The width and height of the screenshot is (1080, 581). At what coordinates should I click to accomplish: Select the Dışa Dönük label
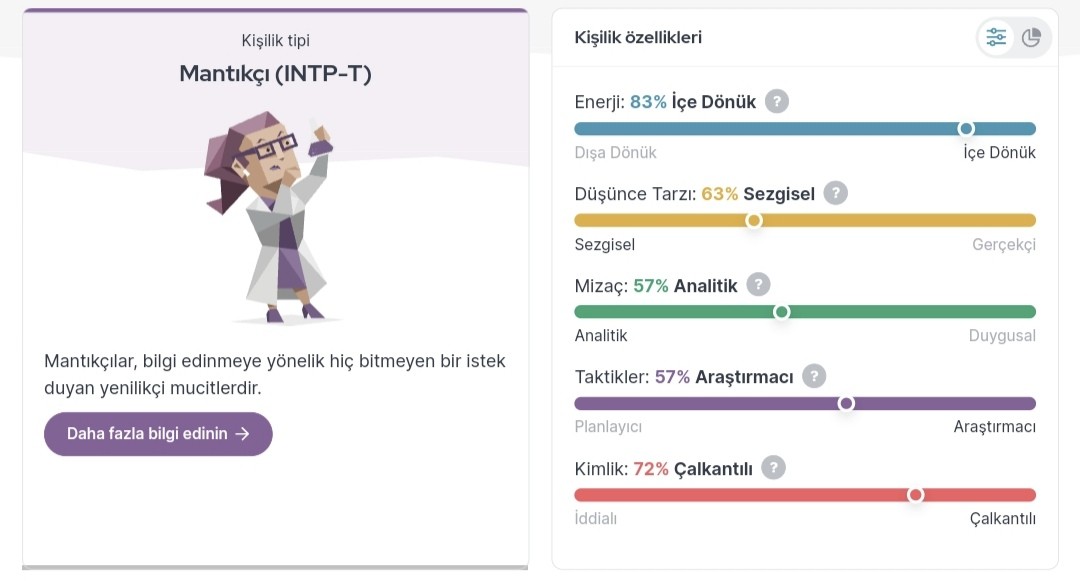point(615,152)
